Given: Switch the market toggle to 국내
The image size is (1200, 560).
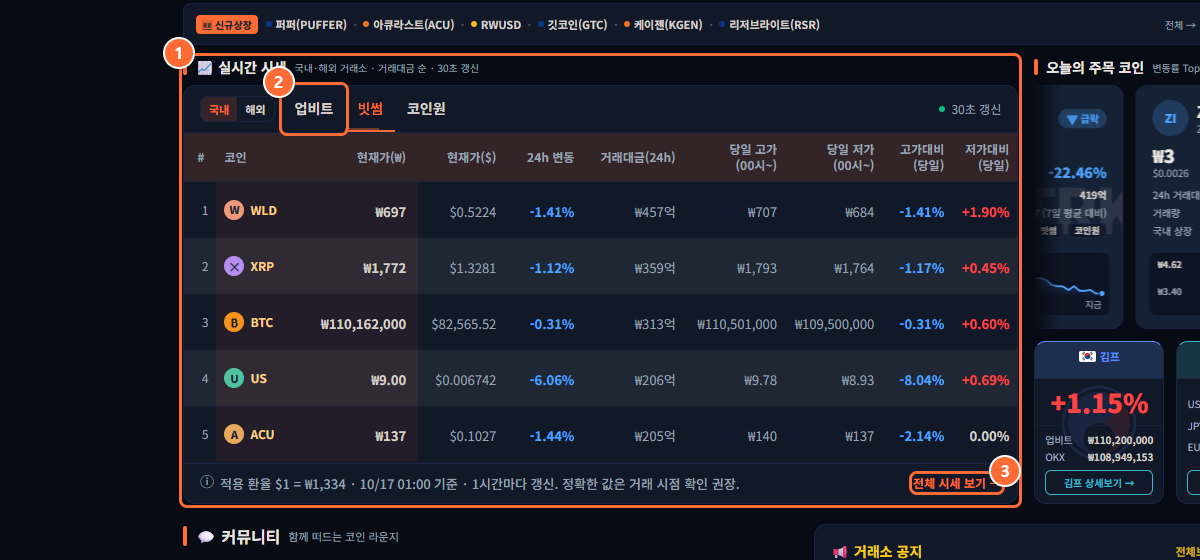Looking at the screenshot, I should tap(218, 109).
